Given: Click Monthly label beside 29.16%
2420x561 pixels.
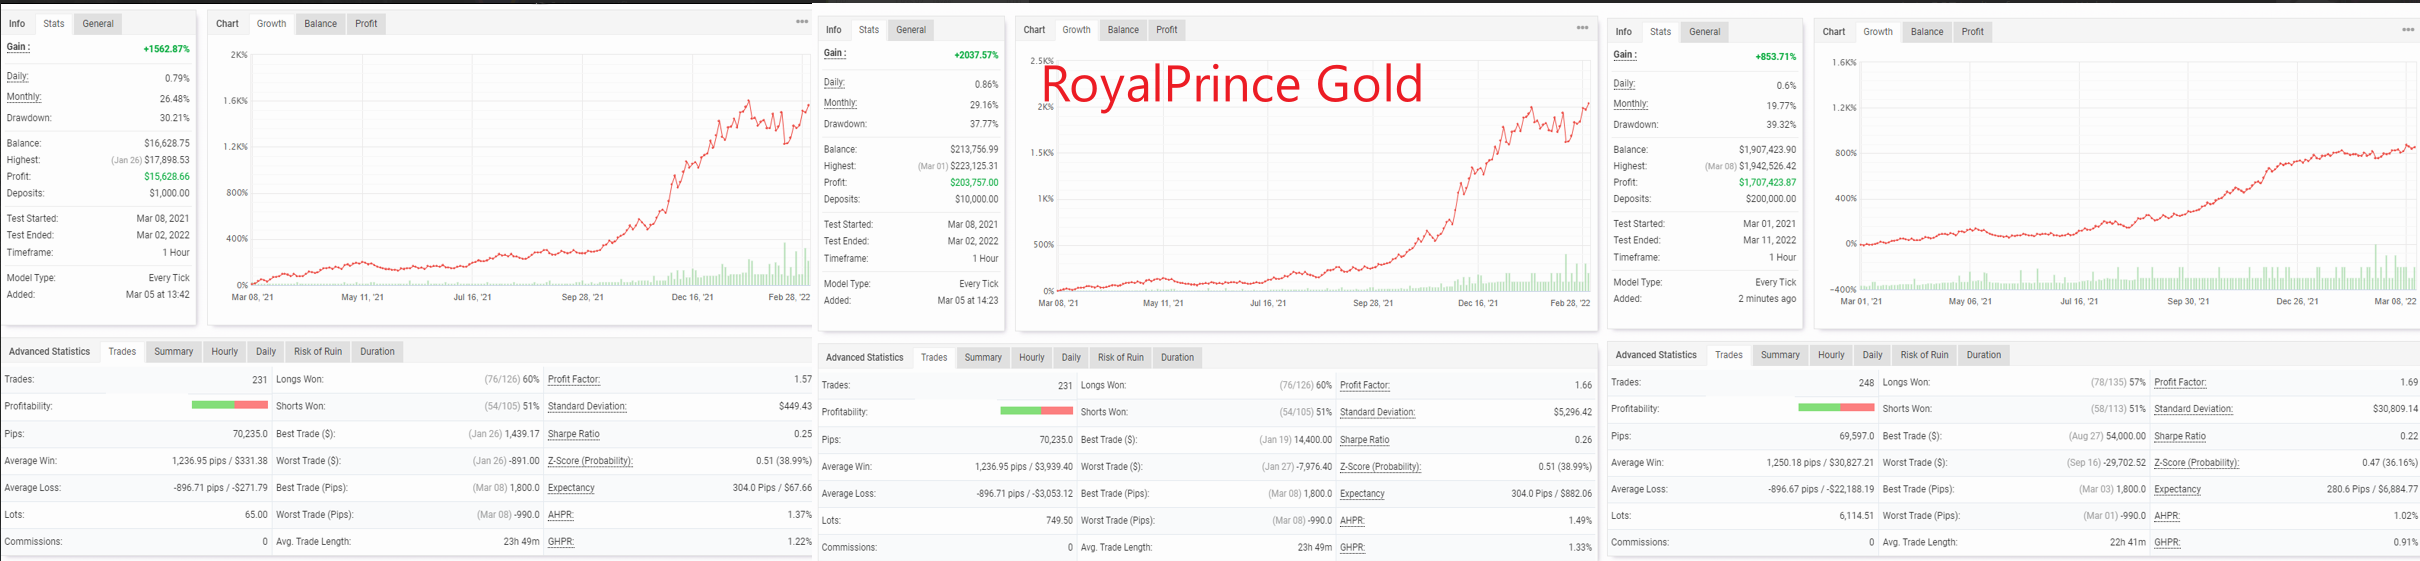Looking at the screenshot, I should 841,103.
